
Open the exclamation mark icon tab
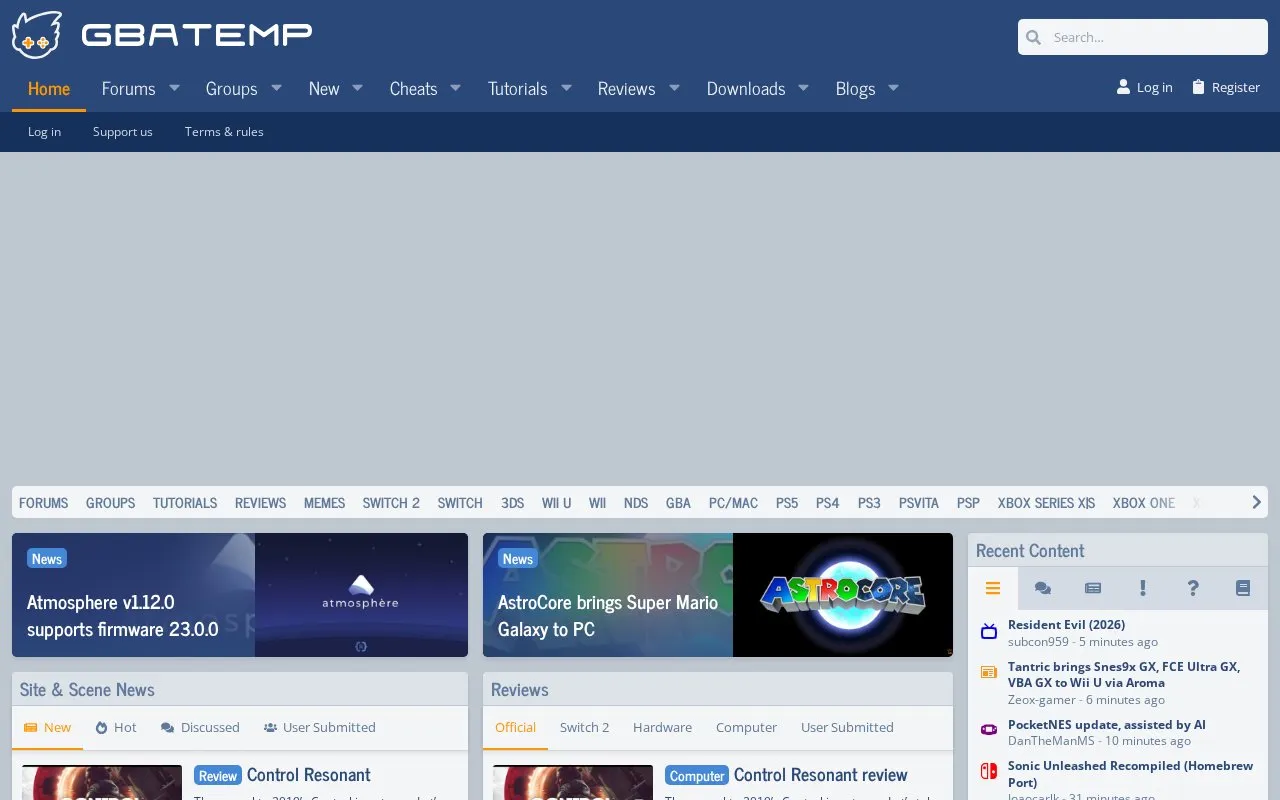pyautogui.click(x=1143, y=588)
